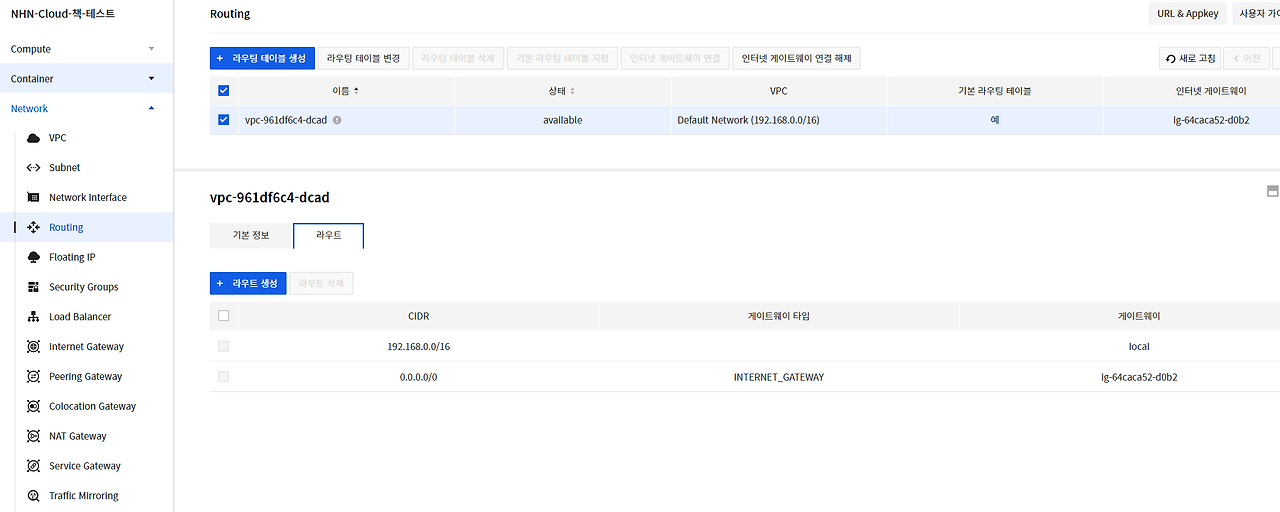Image resolution: width=1280 pixels, height=512 pixels.
Task: Click the 라우트 삭제 button
Action: click(x=321, y=284)
